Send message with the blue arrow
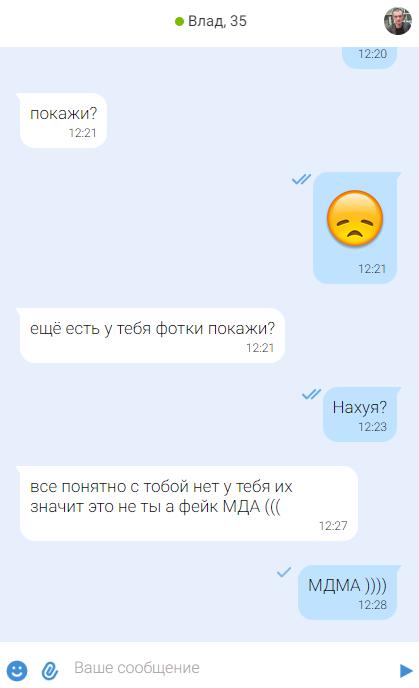419x688 pixels. point(406,670)
